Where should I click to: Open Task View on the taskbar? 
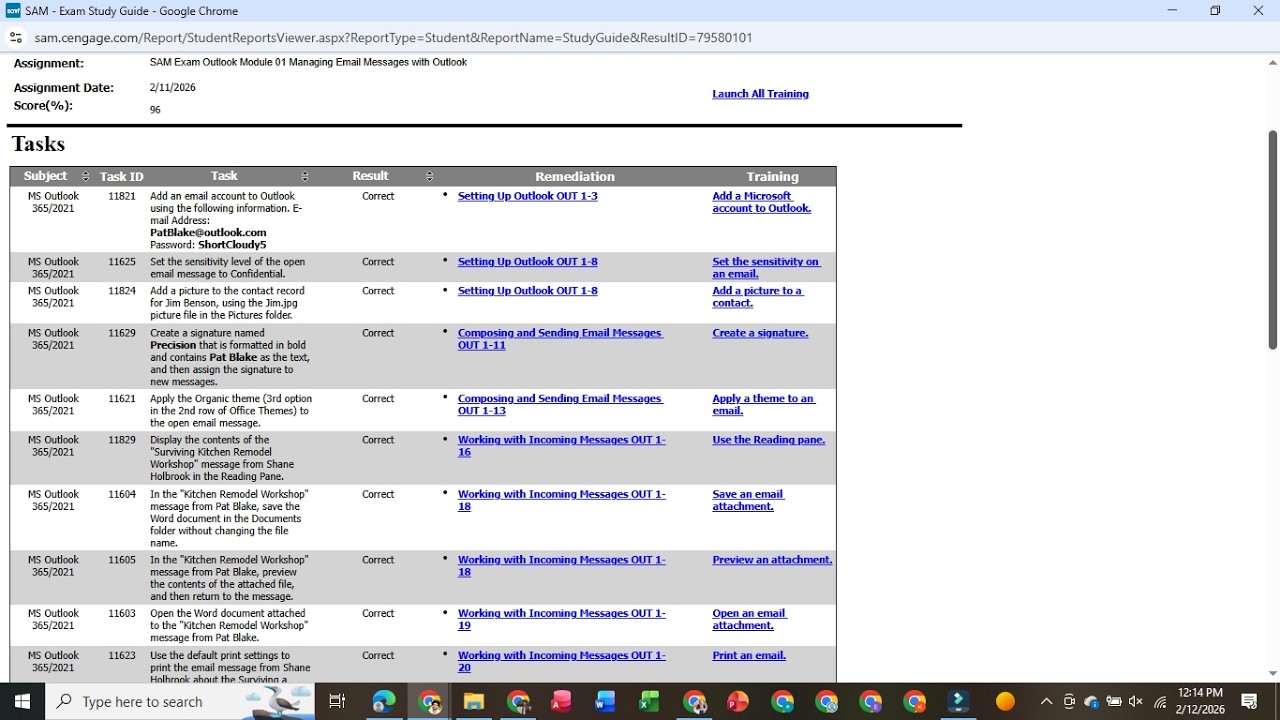[337, 701]
